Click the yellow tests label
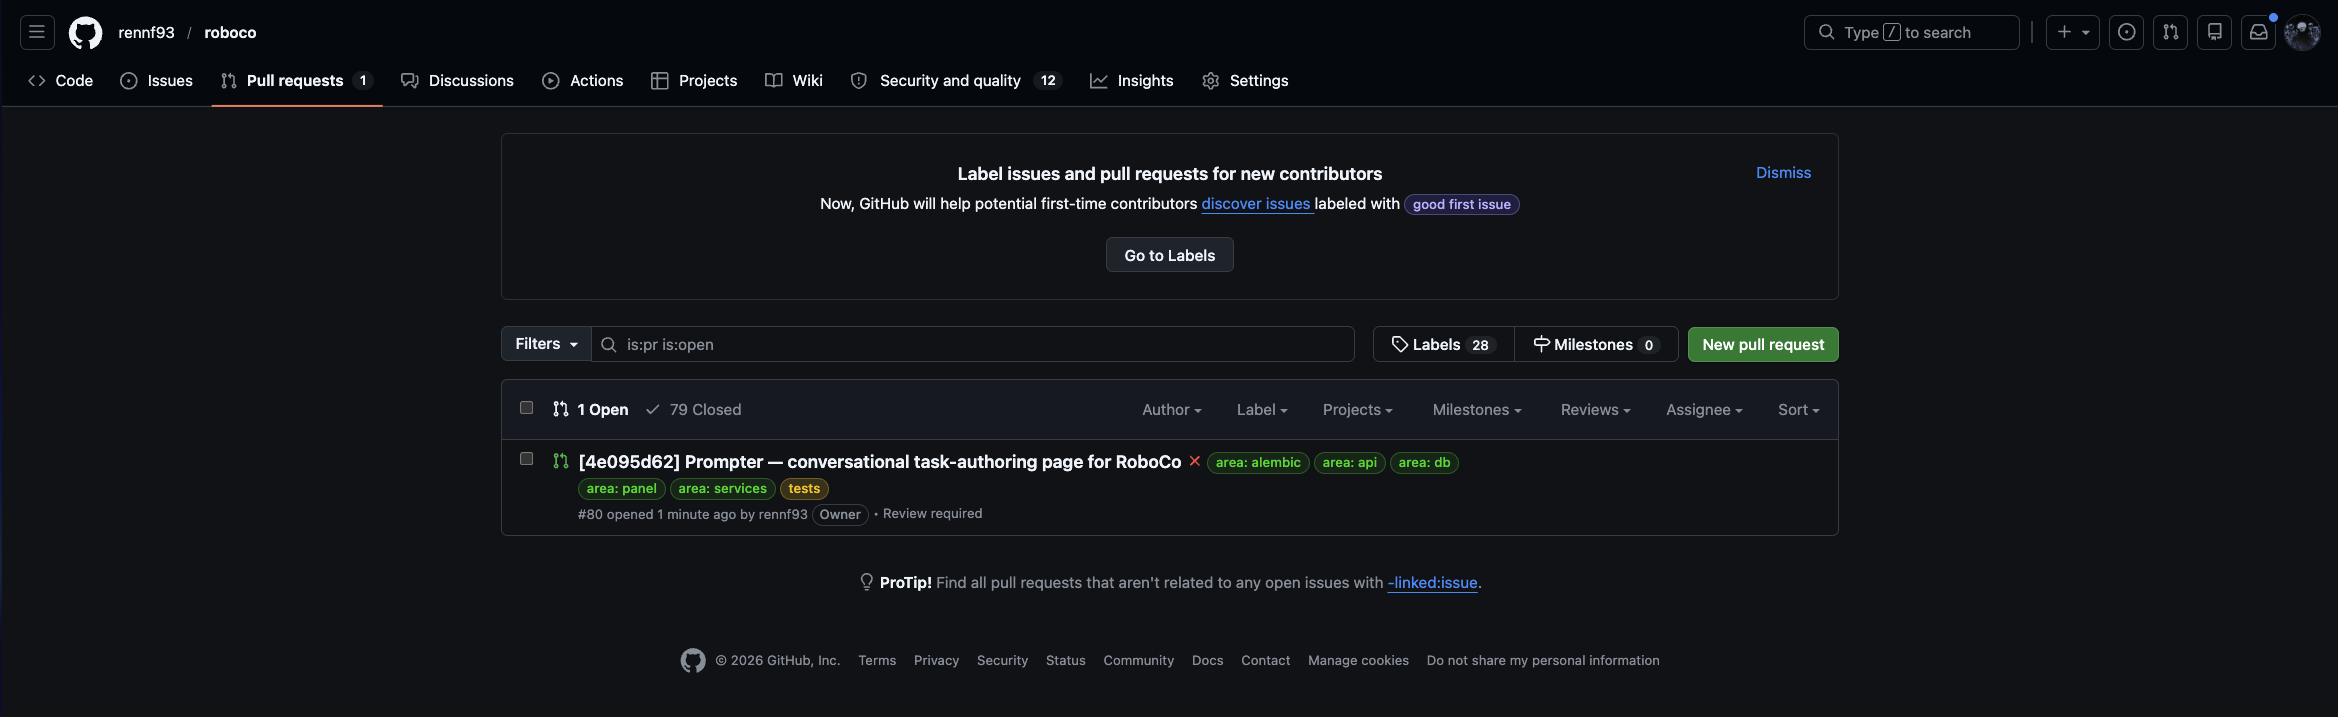The image size is (2338, 717). 804,489
